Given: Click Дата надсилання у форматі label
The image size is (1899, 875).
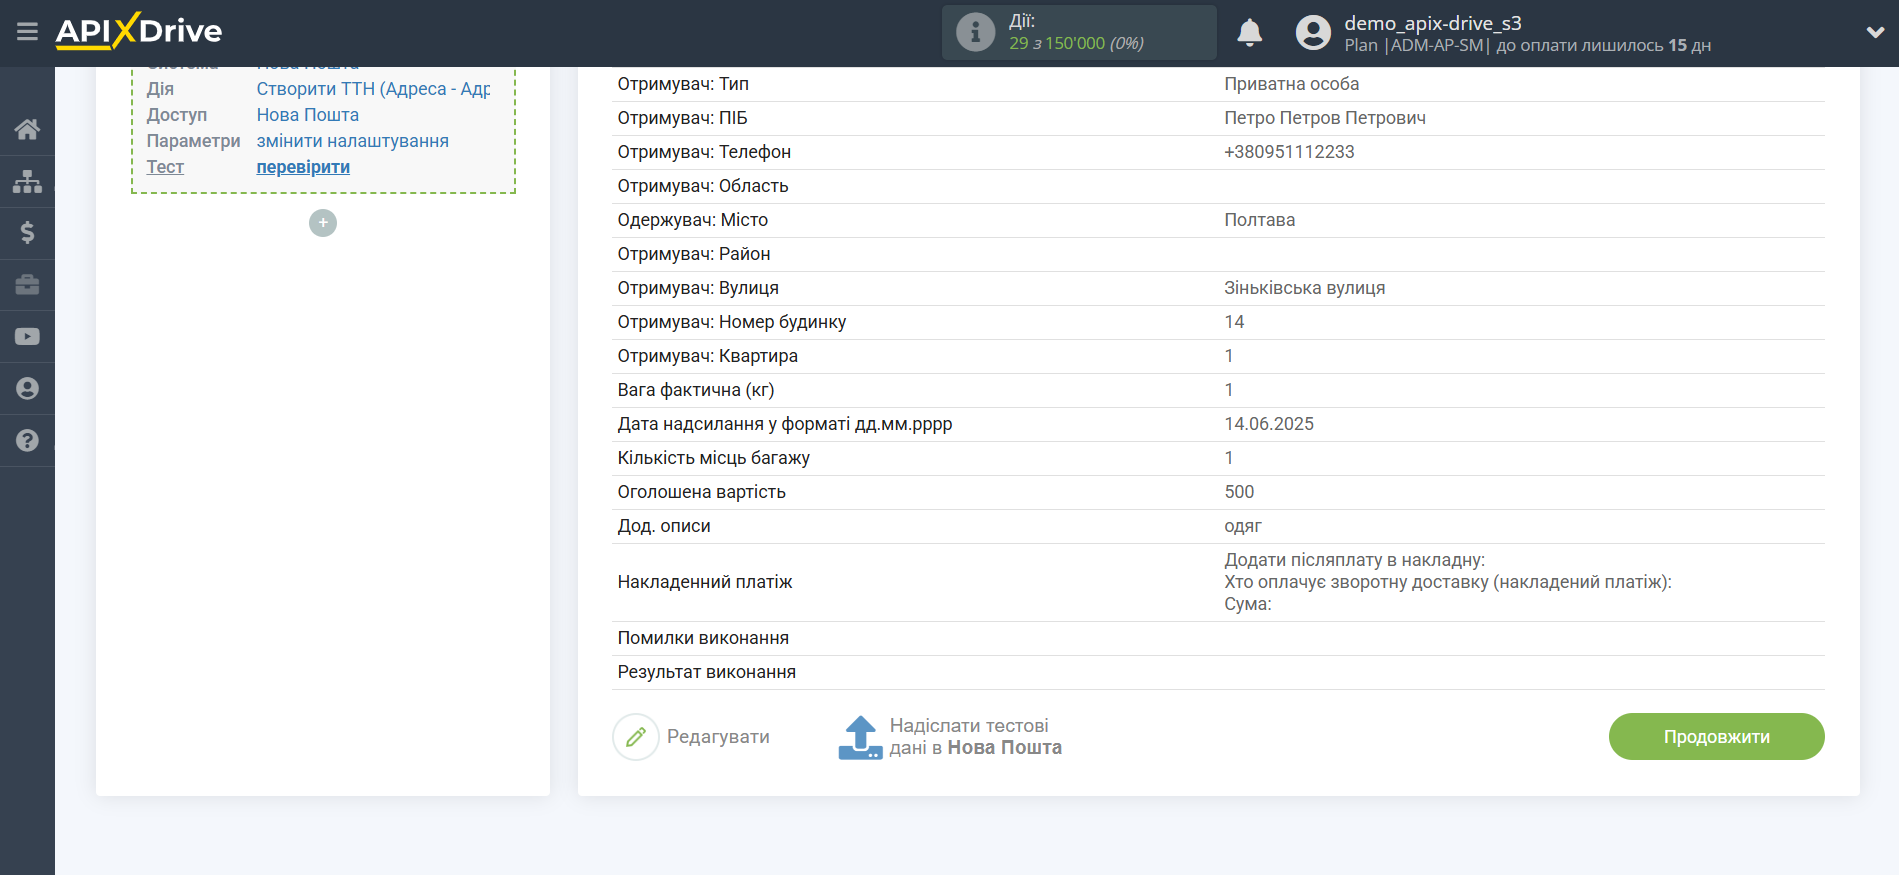Looking at the screenshot, I should pos(784,424).
